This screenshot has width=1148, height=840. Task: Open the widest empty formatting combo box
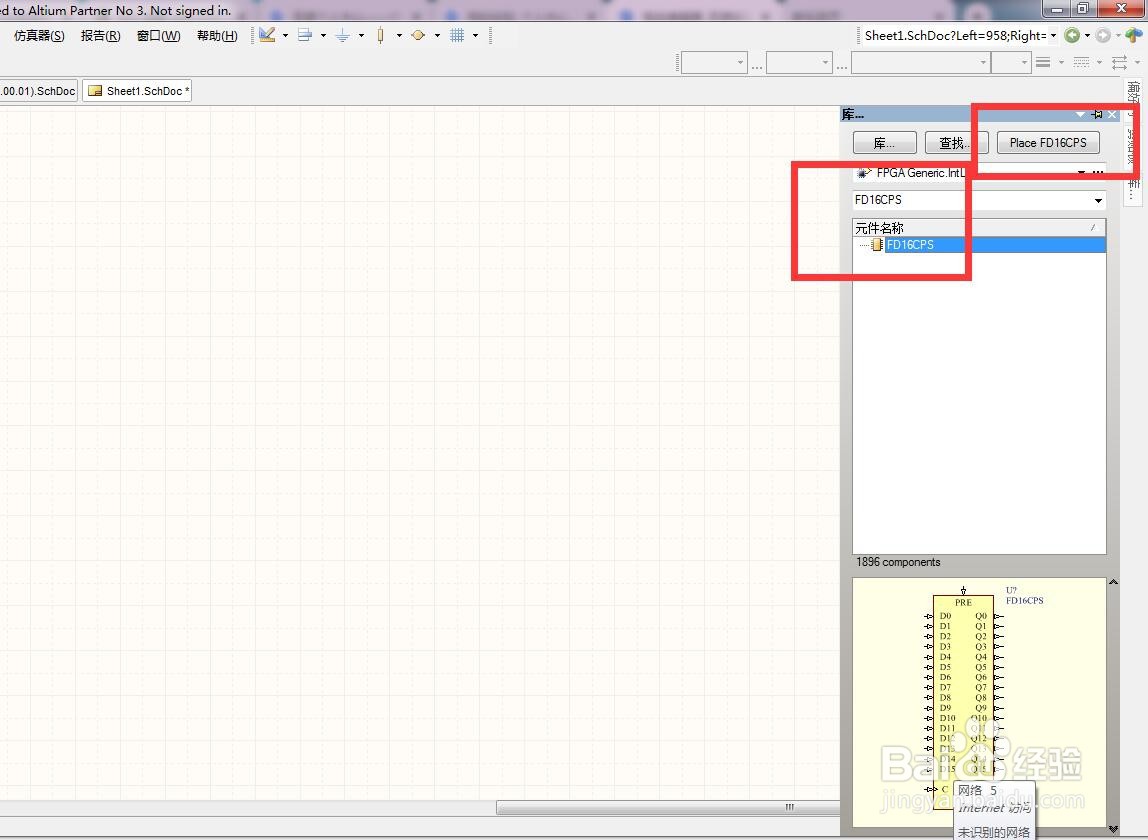(x=920, y=63)
